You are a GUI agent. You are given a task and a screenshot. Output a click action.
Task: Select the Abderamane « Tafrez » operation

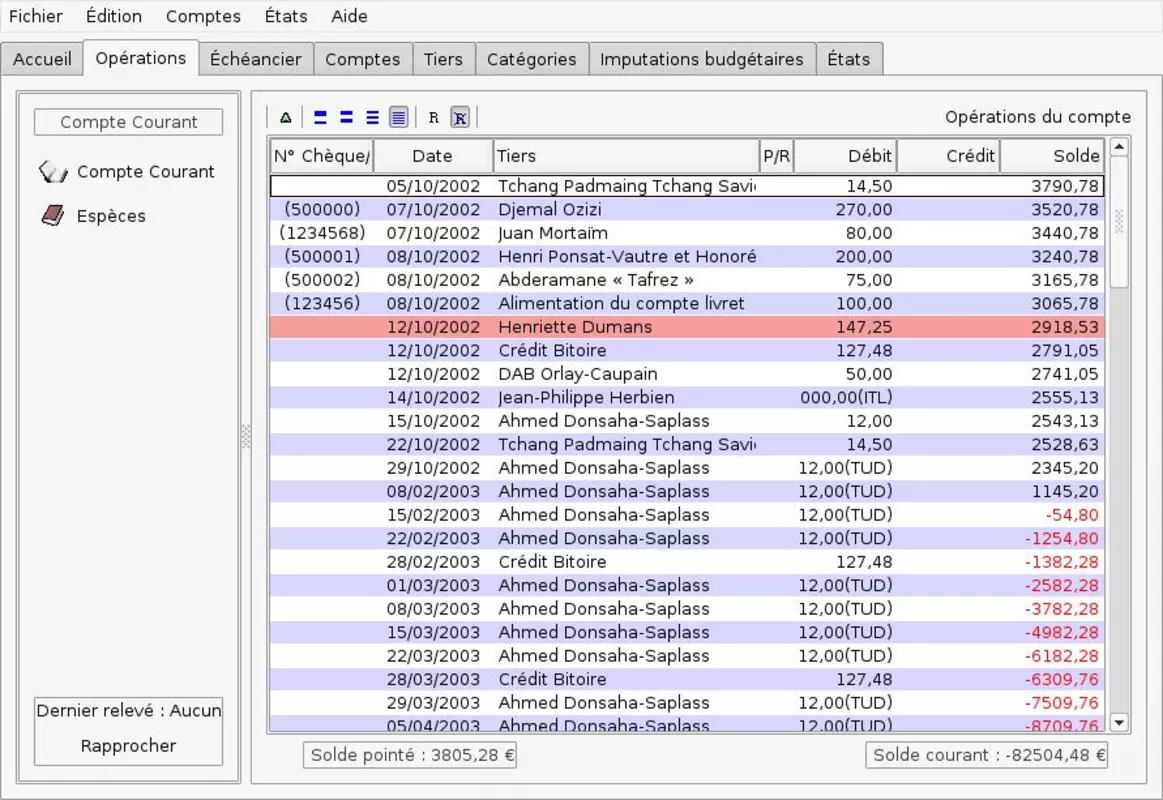(687, 280)
